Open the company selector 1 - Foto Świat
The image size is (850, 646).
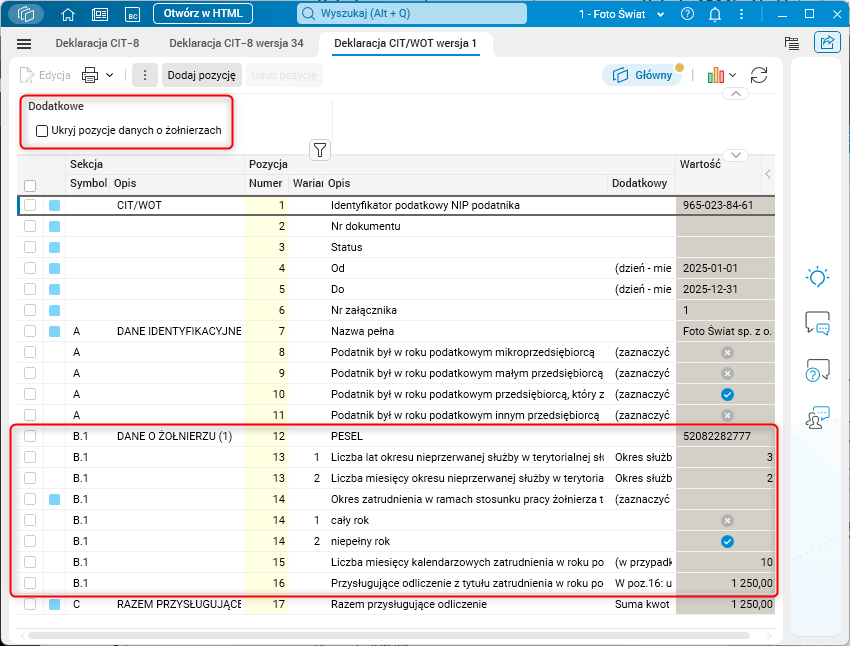pyautogui.click(x=621, y=14)
